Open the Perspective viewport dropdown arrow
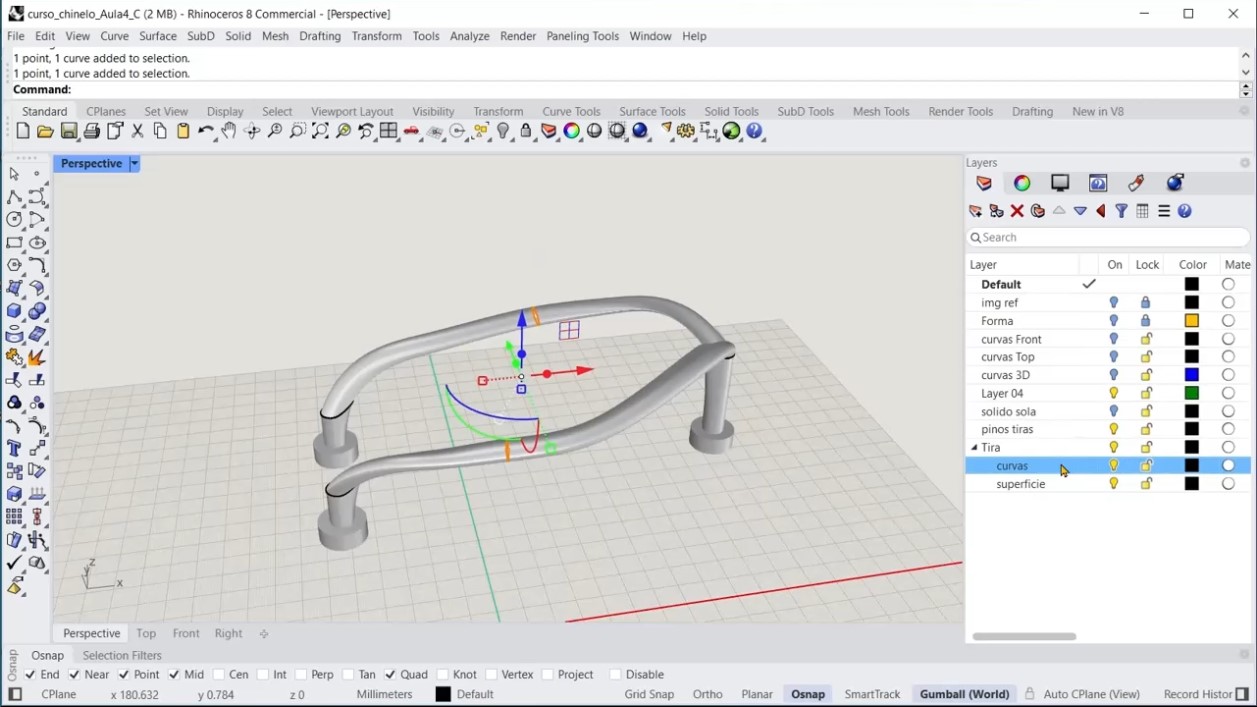1257x707 pixels. coord(134,164)
